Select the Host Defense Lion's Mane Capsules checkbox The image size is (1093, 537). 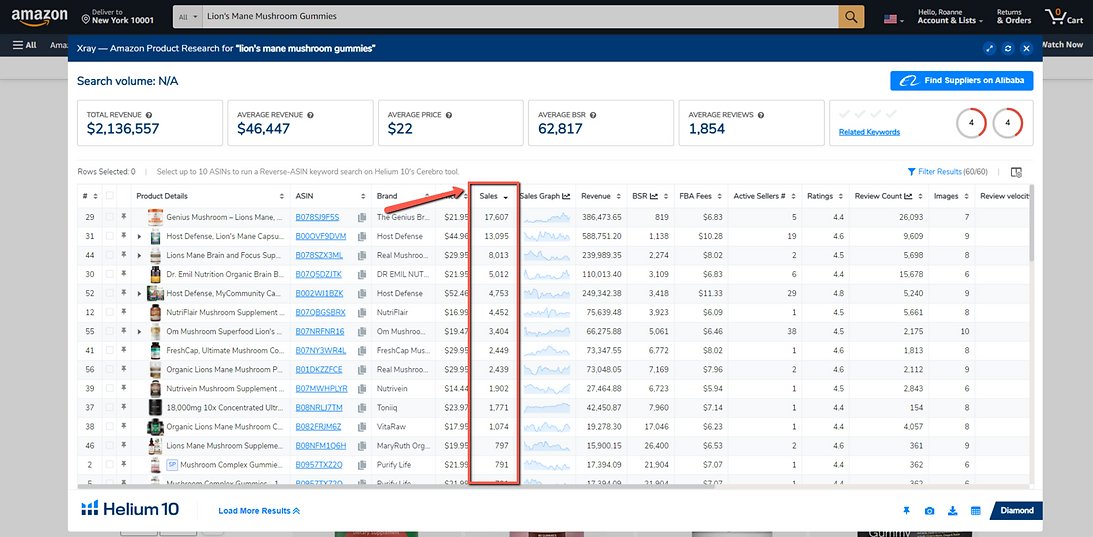[109, 236]
